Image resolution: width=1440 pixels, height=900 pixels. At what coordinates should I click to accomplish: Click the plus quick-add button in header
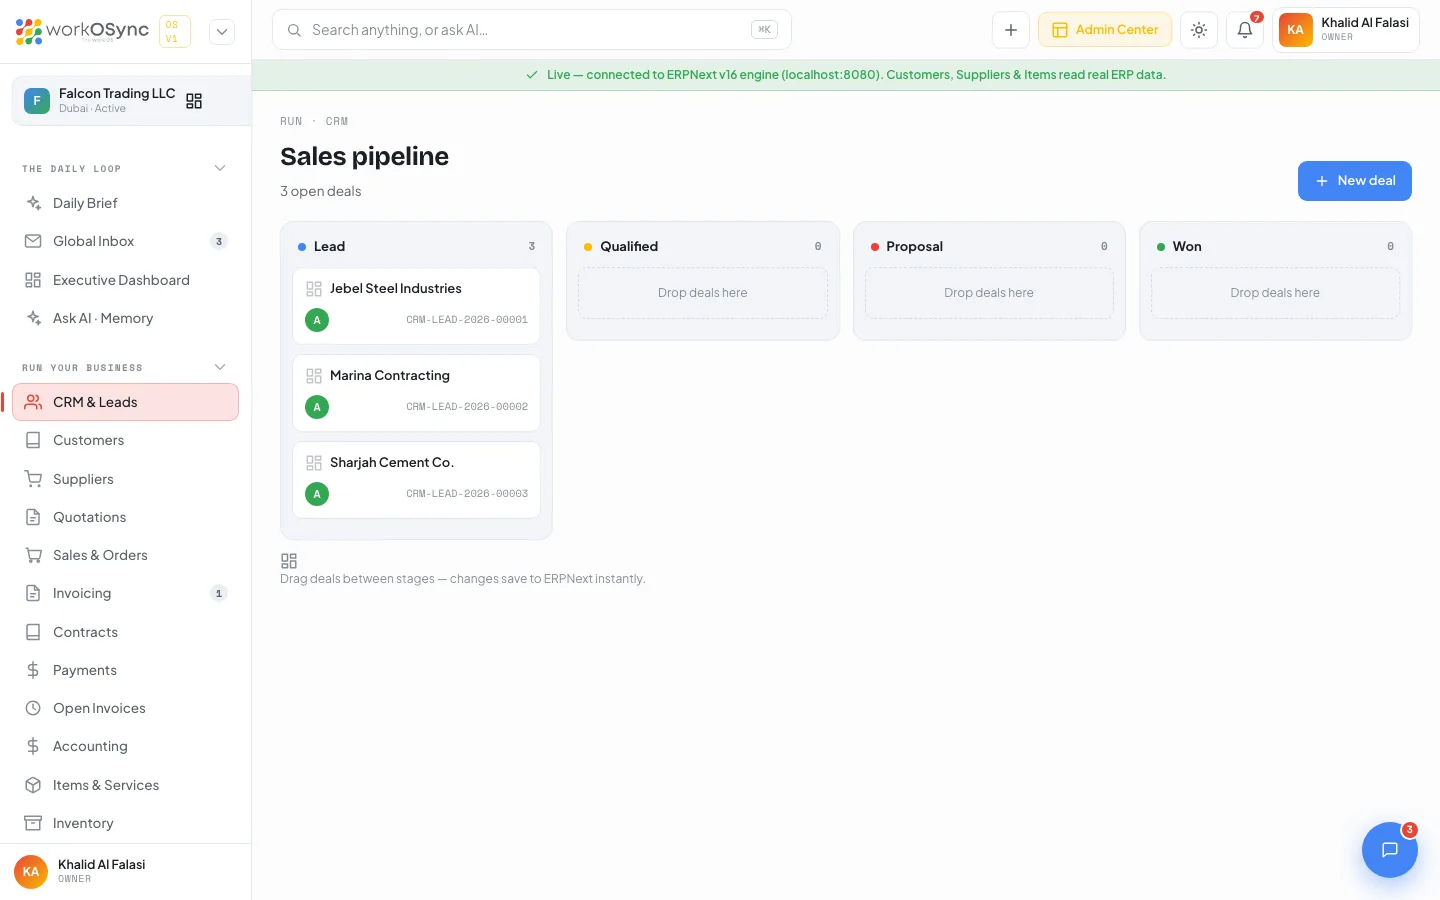[x=1011, y=30]
